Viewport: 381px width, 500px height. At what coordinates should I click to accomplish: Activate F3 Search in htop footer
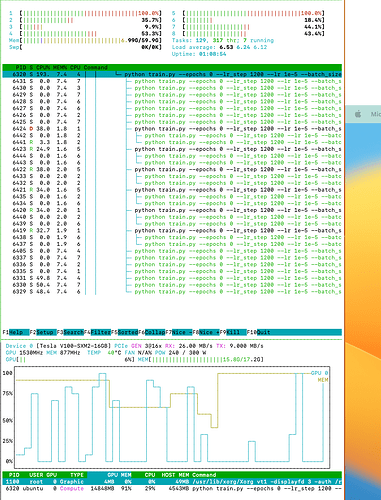[x=70, y=332]
